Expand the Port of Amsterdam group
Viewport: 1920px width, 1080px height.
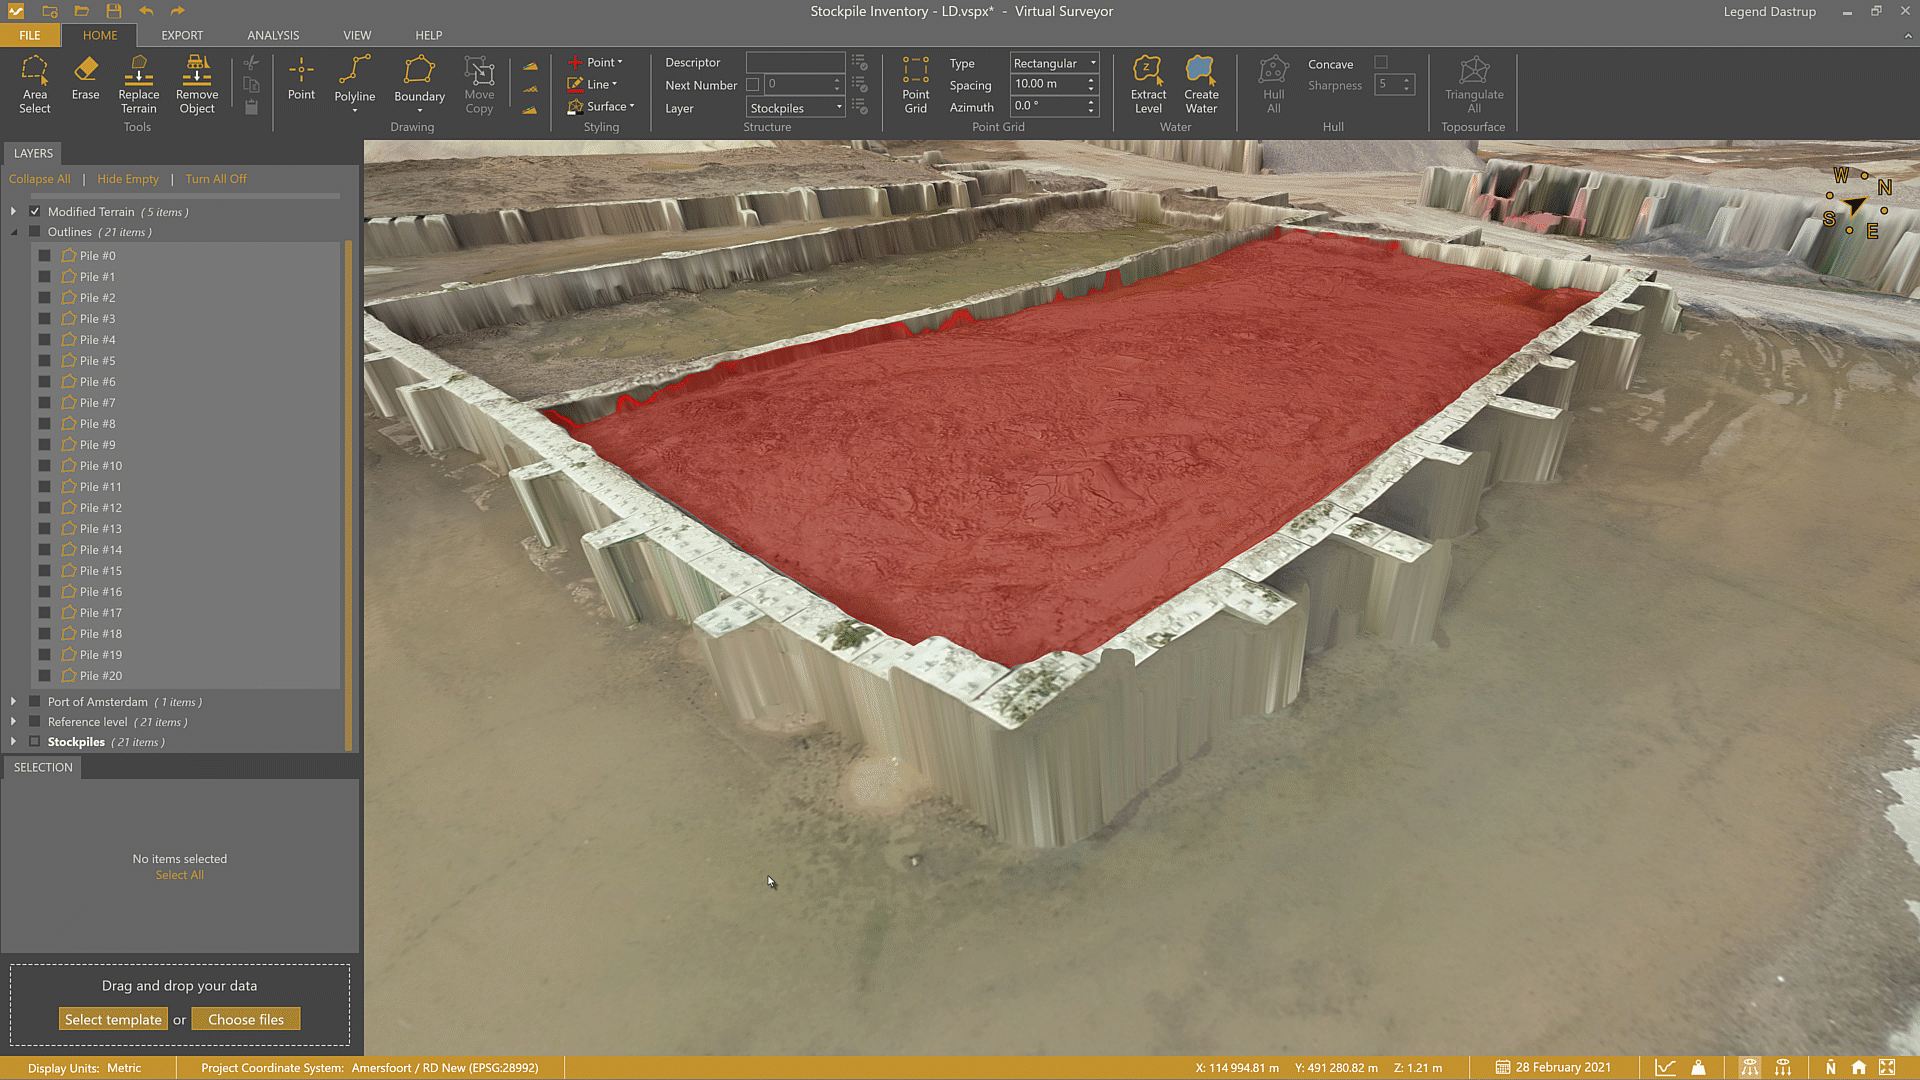tap(13, 701)
